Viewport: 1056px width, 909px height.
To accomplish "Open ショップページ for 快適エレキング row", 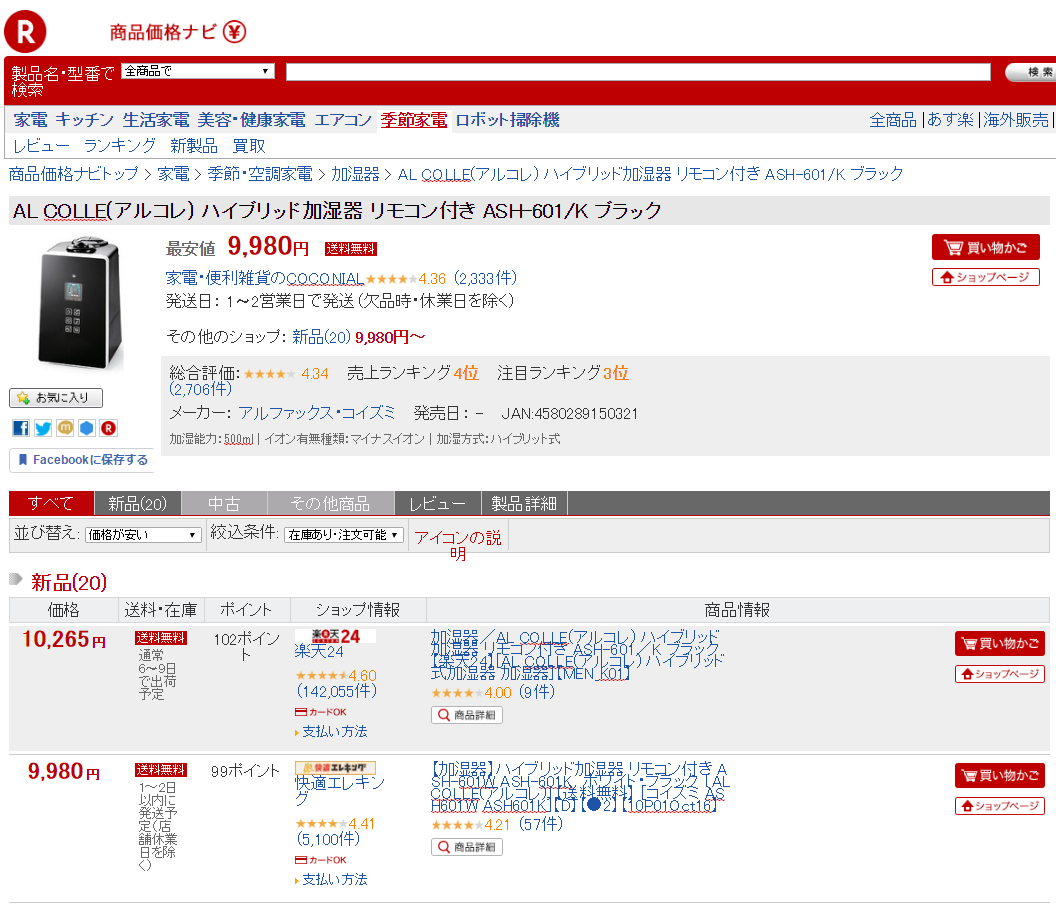I will click(999, 806).
